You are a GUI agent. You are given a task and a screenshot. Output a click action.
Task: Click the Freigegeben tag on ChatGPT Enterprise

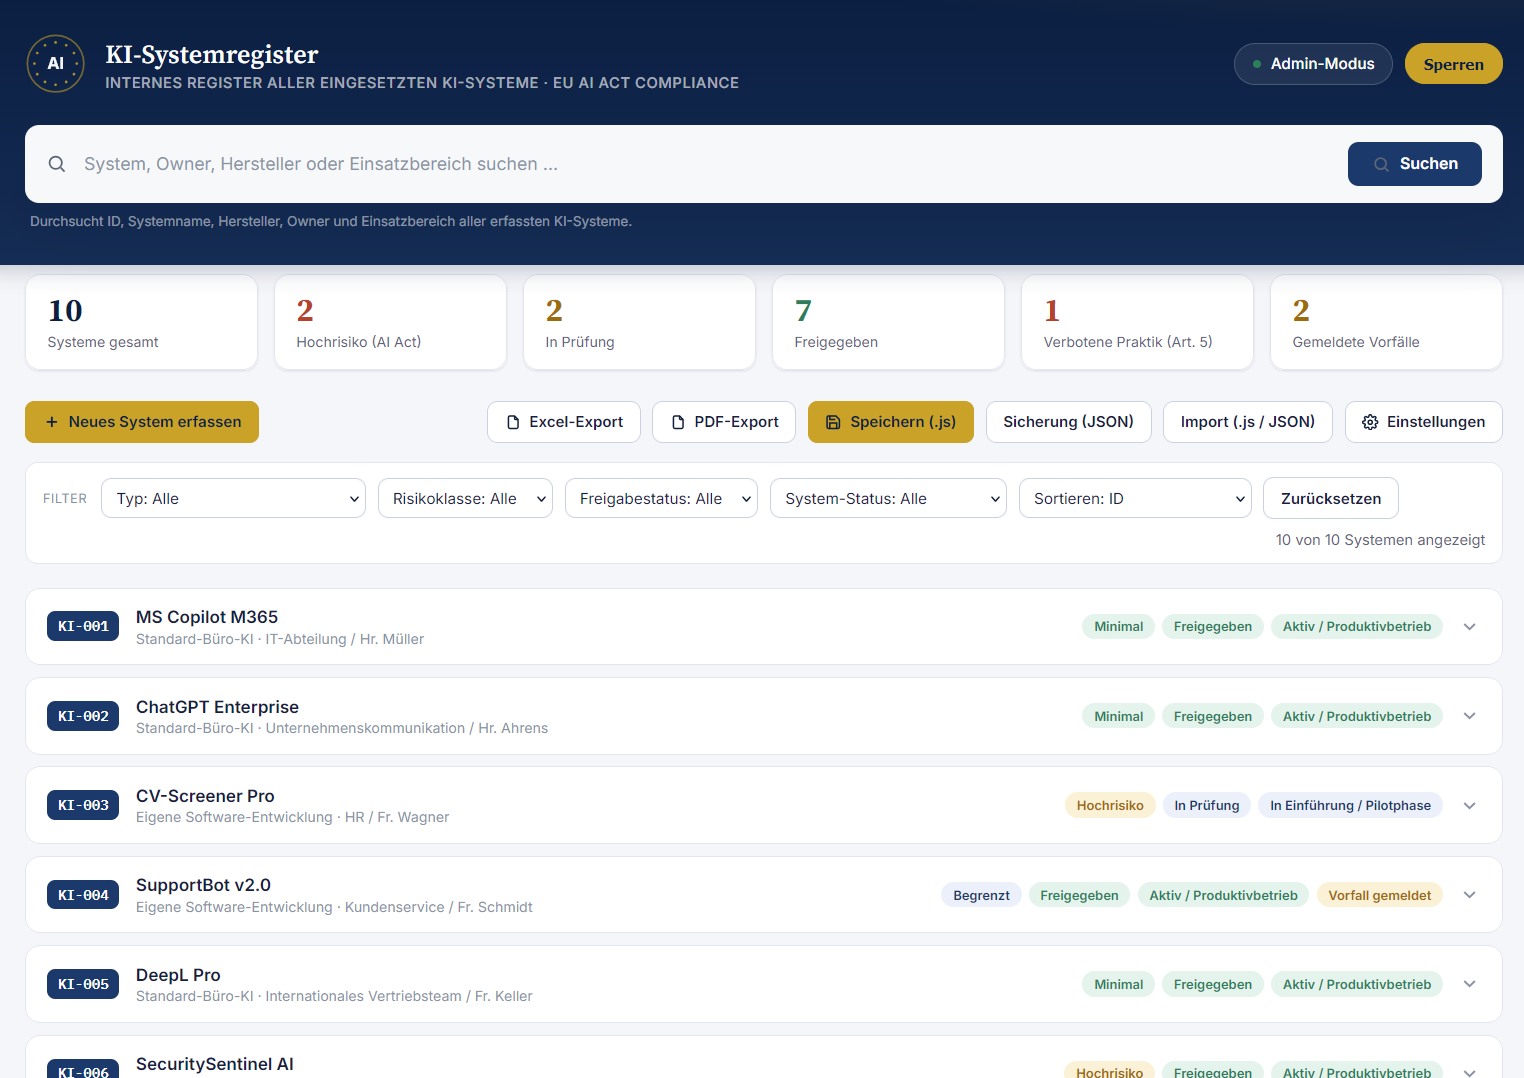click(x=1212, y=716)
